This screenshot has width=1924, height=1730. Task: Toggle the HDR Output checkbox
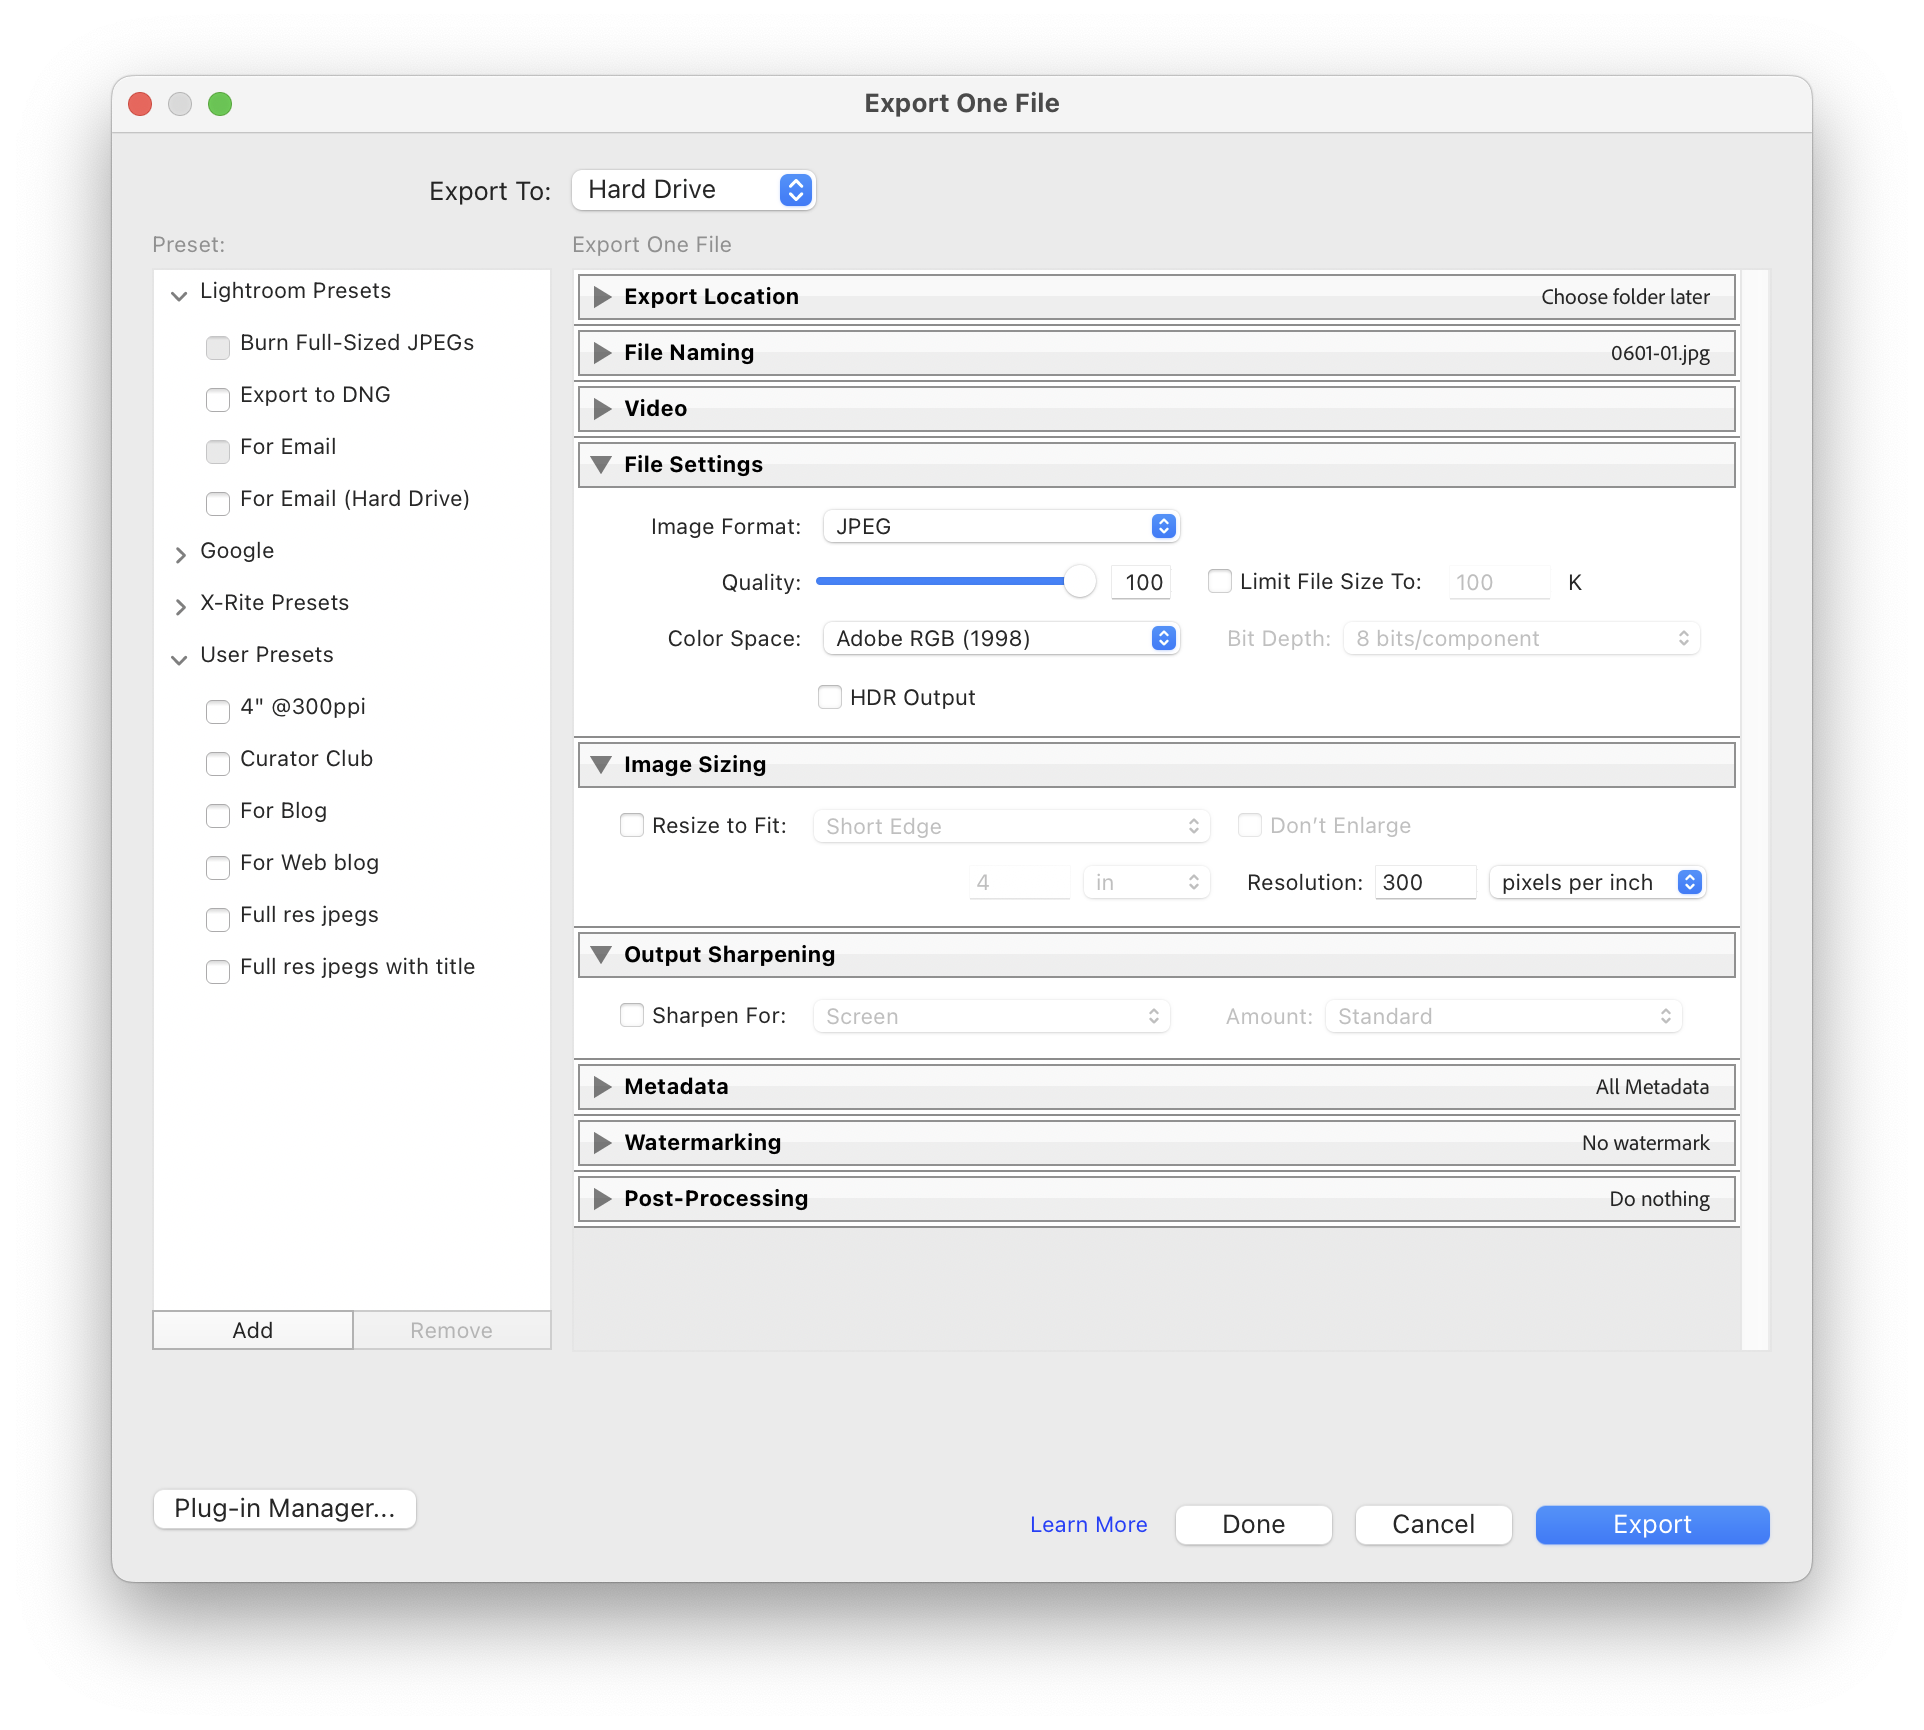[x=830, y=697]
